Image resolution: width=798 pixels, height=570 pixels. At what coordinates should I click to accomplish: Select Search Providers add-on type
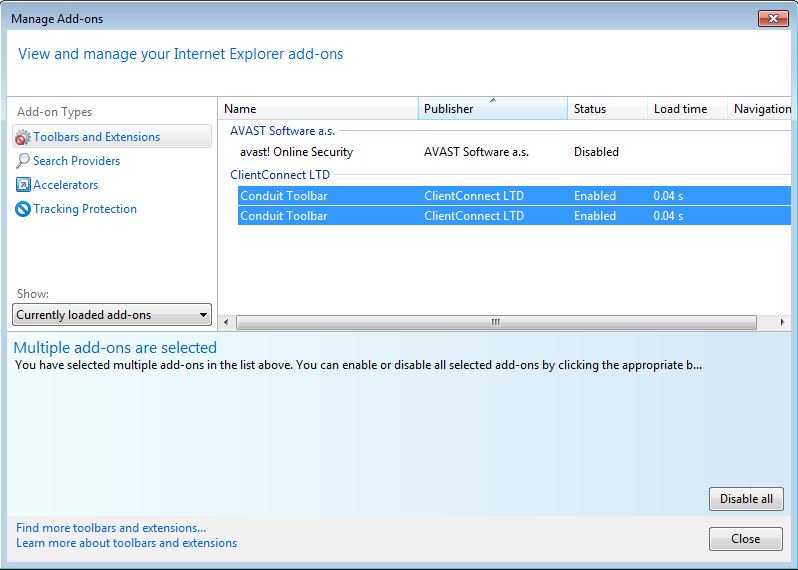pyautogui.click(x=76, y=161)
